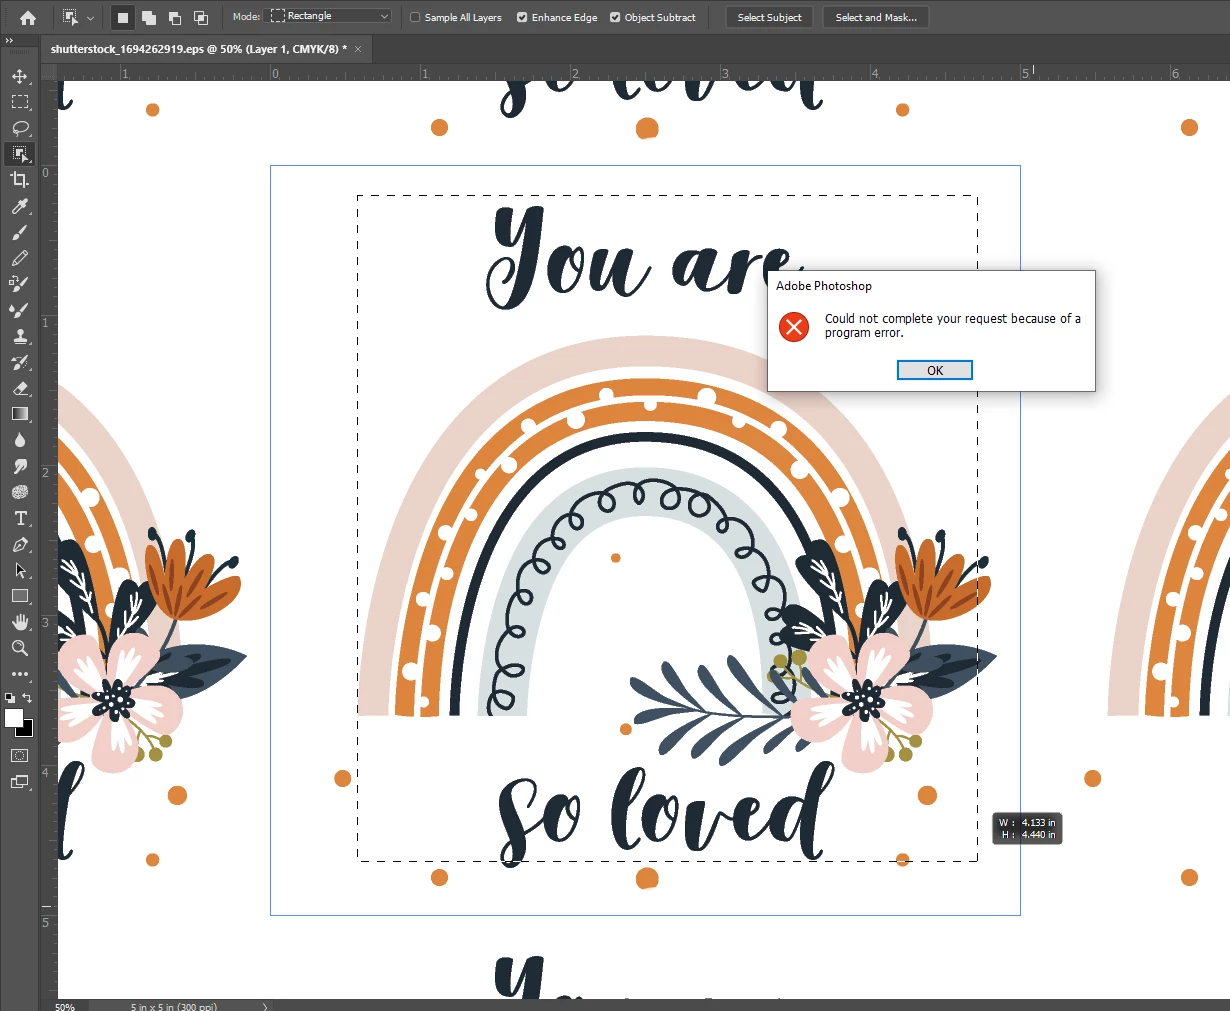
Task: Click the 50% zoom level field
Action: point(66,1006)
